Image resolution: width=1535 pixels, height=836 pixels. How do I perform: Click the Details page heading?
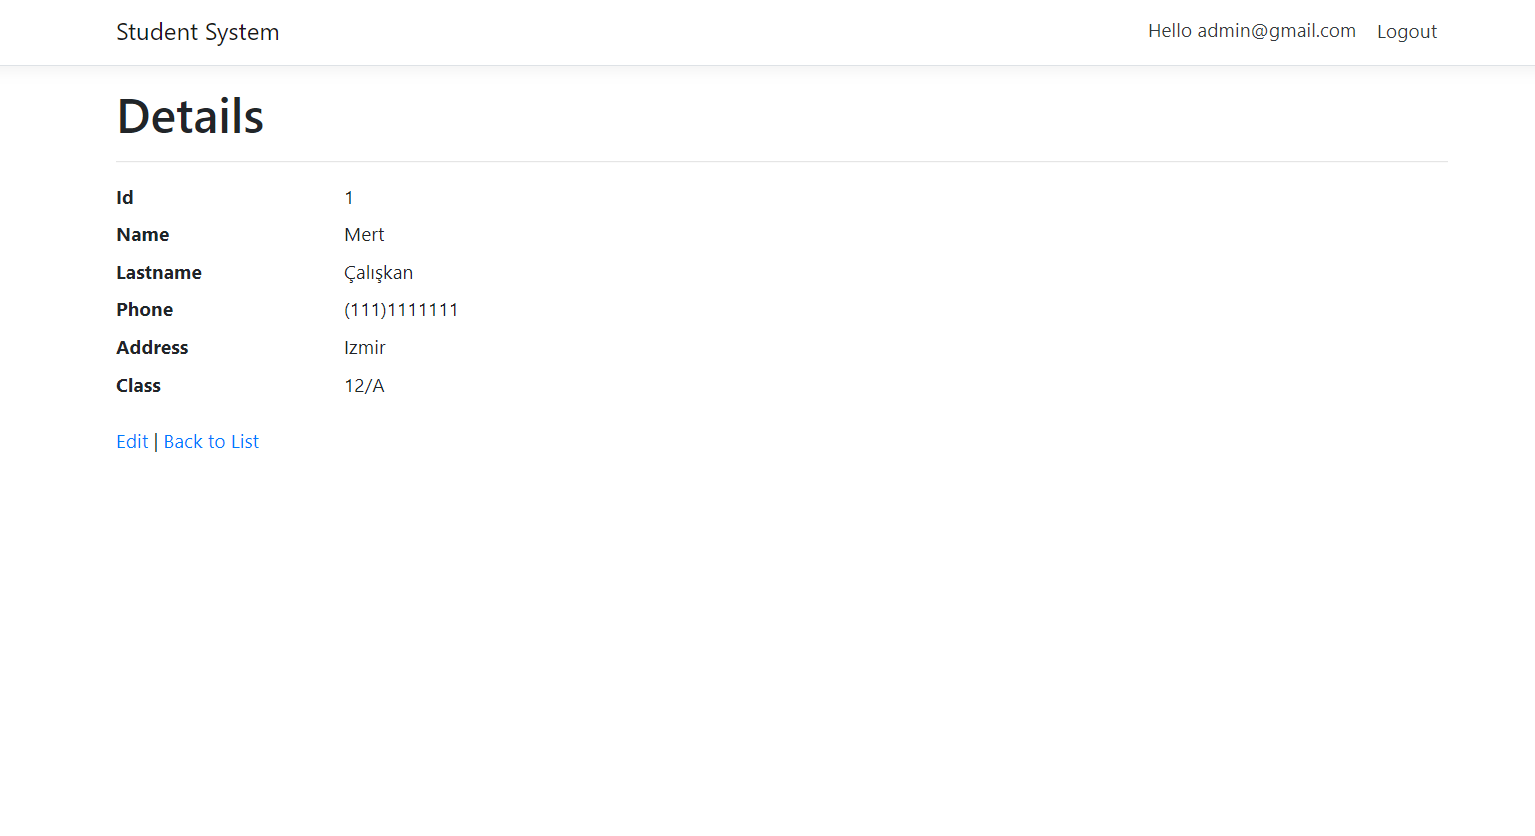(x=190, y=116)
